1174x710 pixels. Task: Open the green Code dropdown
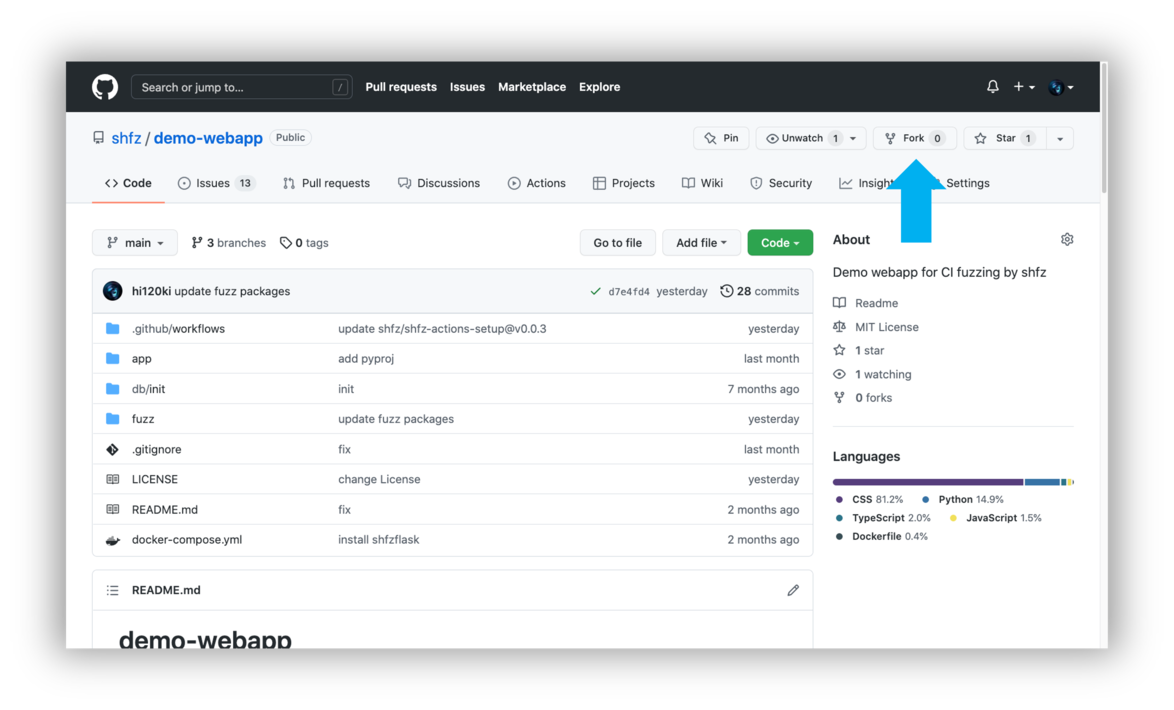tap(779, 243)
